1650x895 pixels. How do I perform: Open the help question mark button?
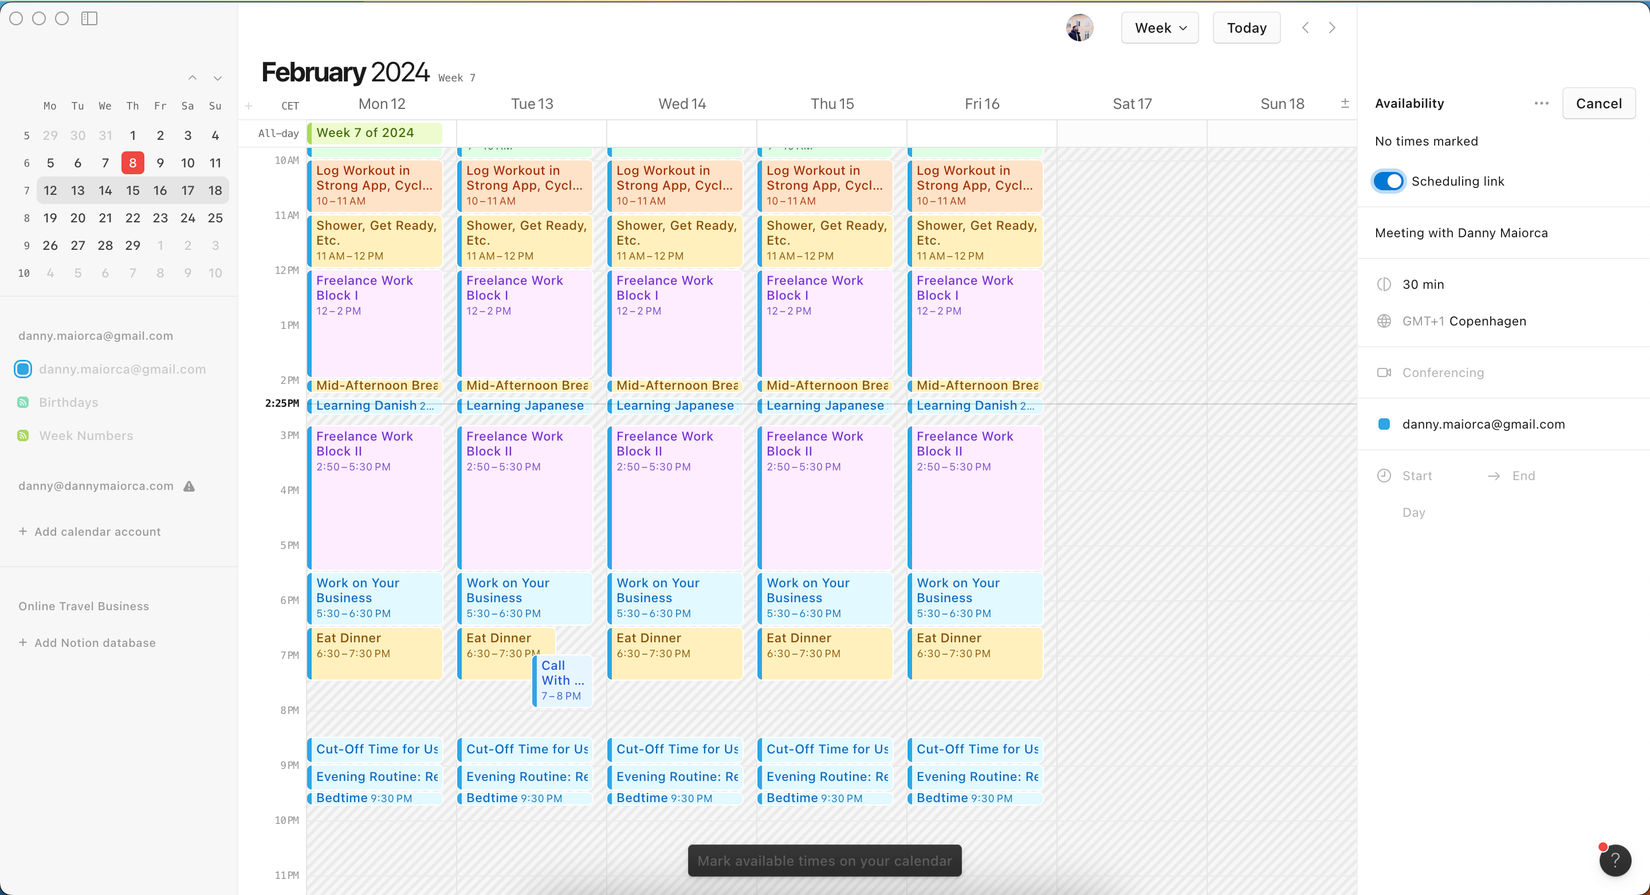pyautogui.click(x=1615, y=860)
